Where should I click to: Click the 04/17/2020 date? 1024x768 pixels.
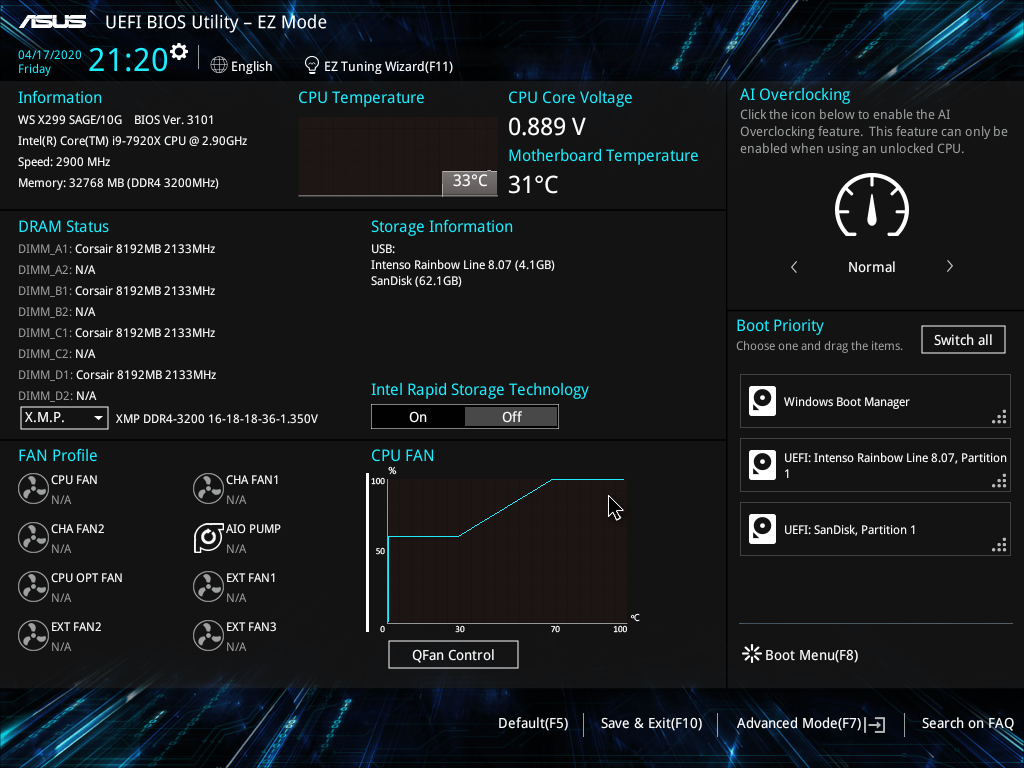(50, 55)
